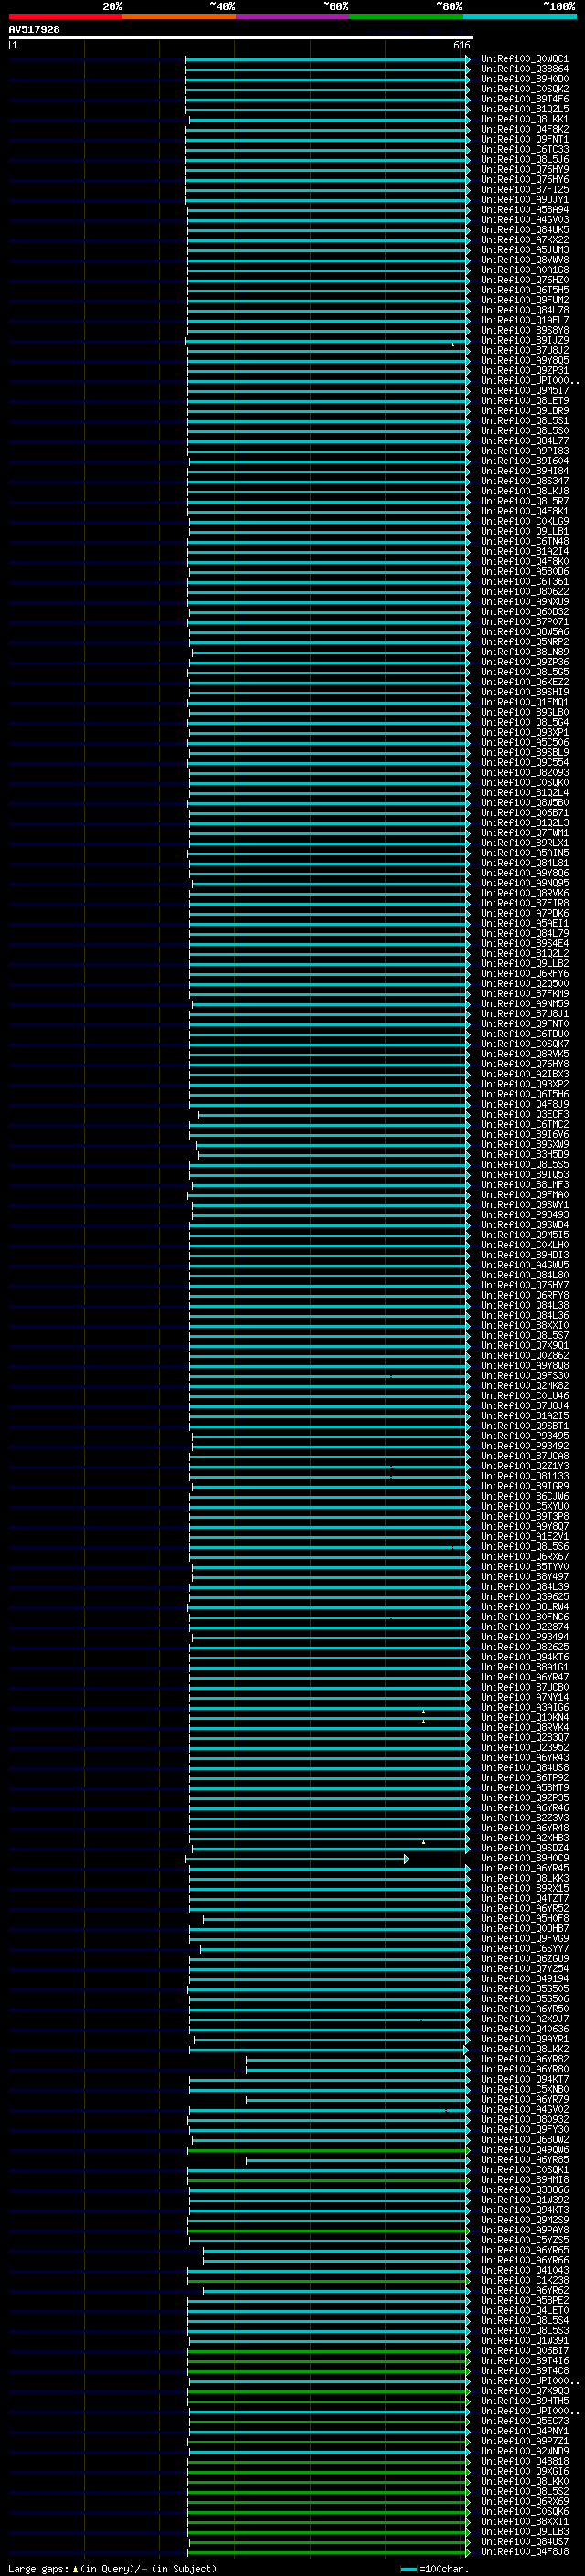This screenshot has height=2576, width=585.
Task: Click label UniRef100_B9GXW9
Action: pyautogui.click(x=524, y=1144)
